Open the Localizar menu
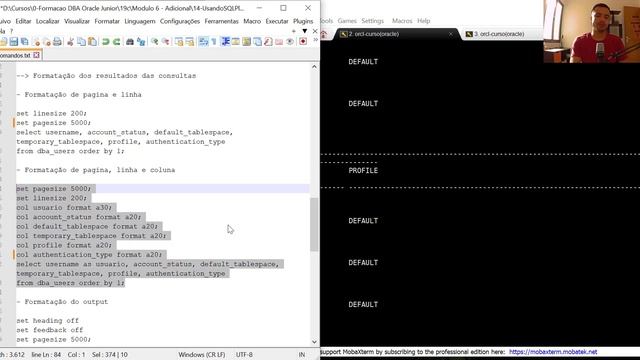 click(47, 21)
